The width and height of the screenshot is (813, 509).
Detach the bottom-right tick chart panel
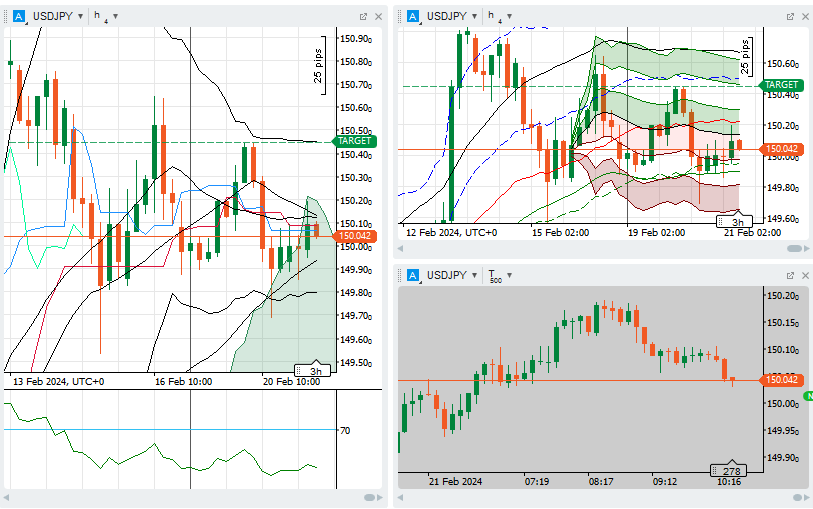[x=790, y=275]
